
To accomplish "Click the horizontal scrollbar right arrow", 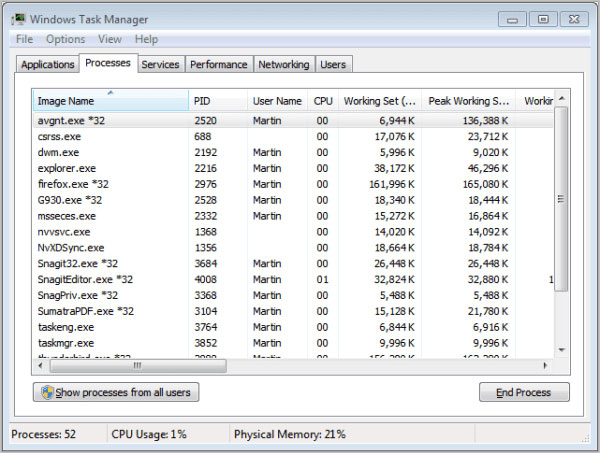I will [x=545, y=365].
